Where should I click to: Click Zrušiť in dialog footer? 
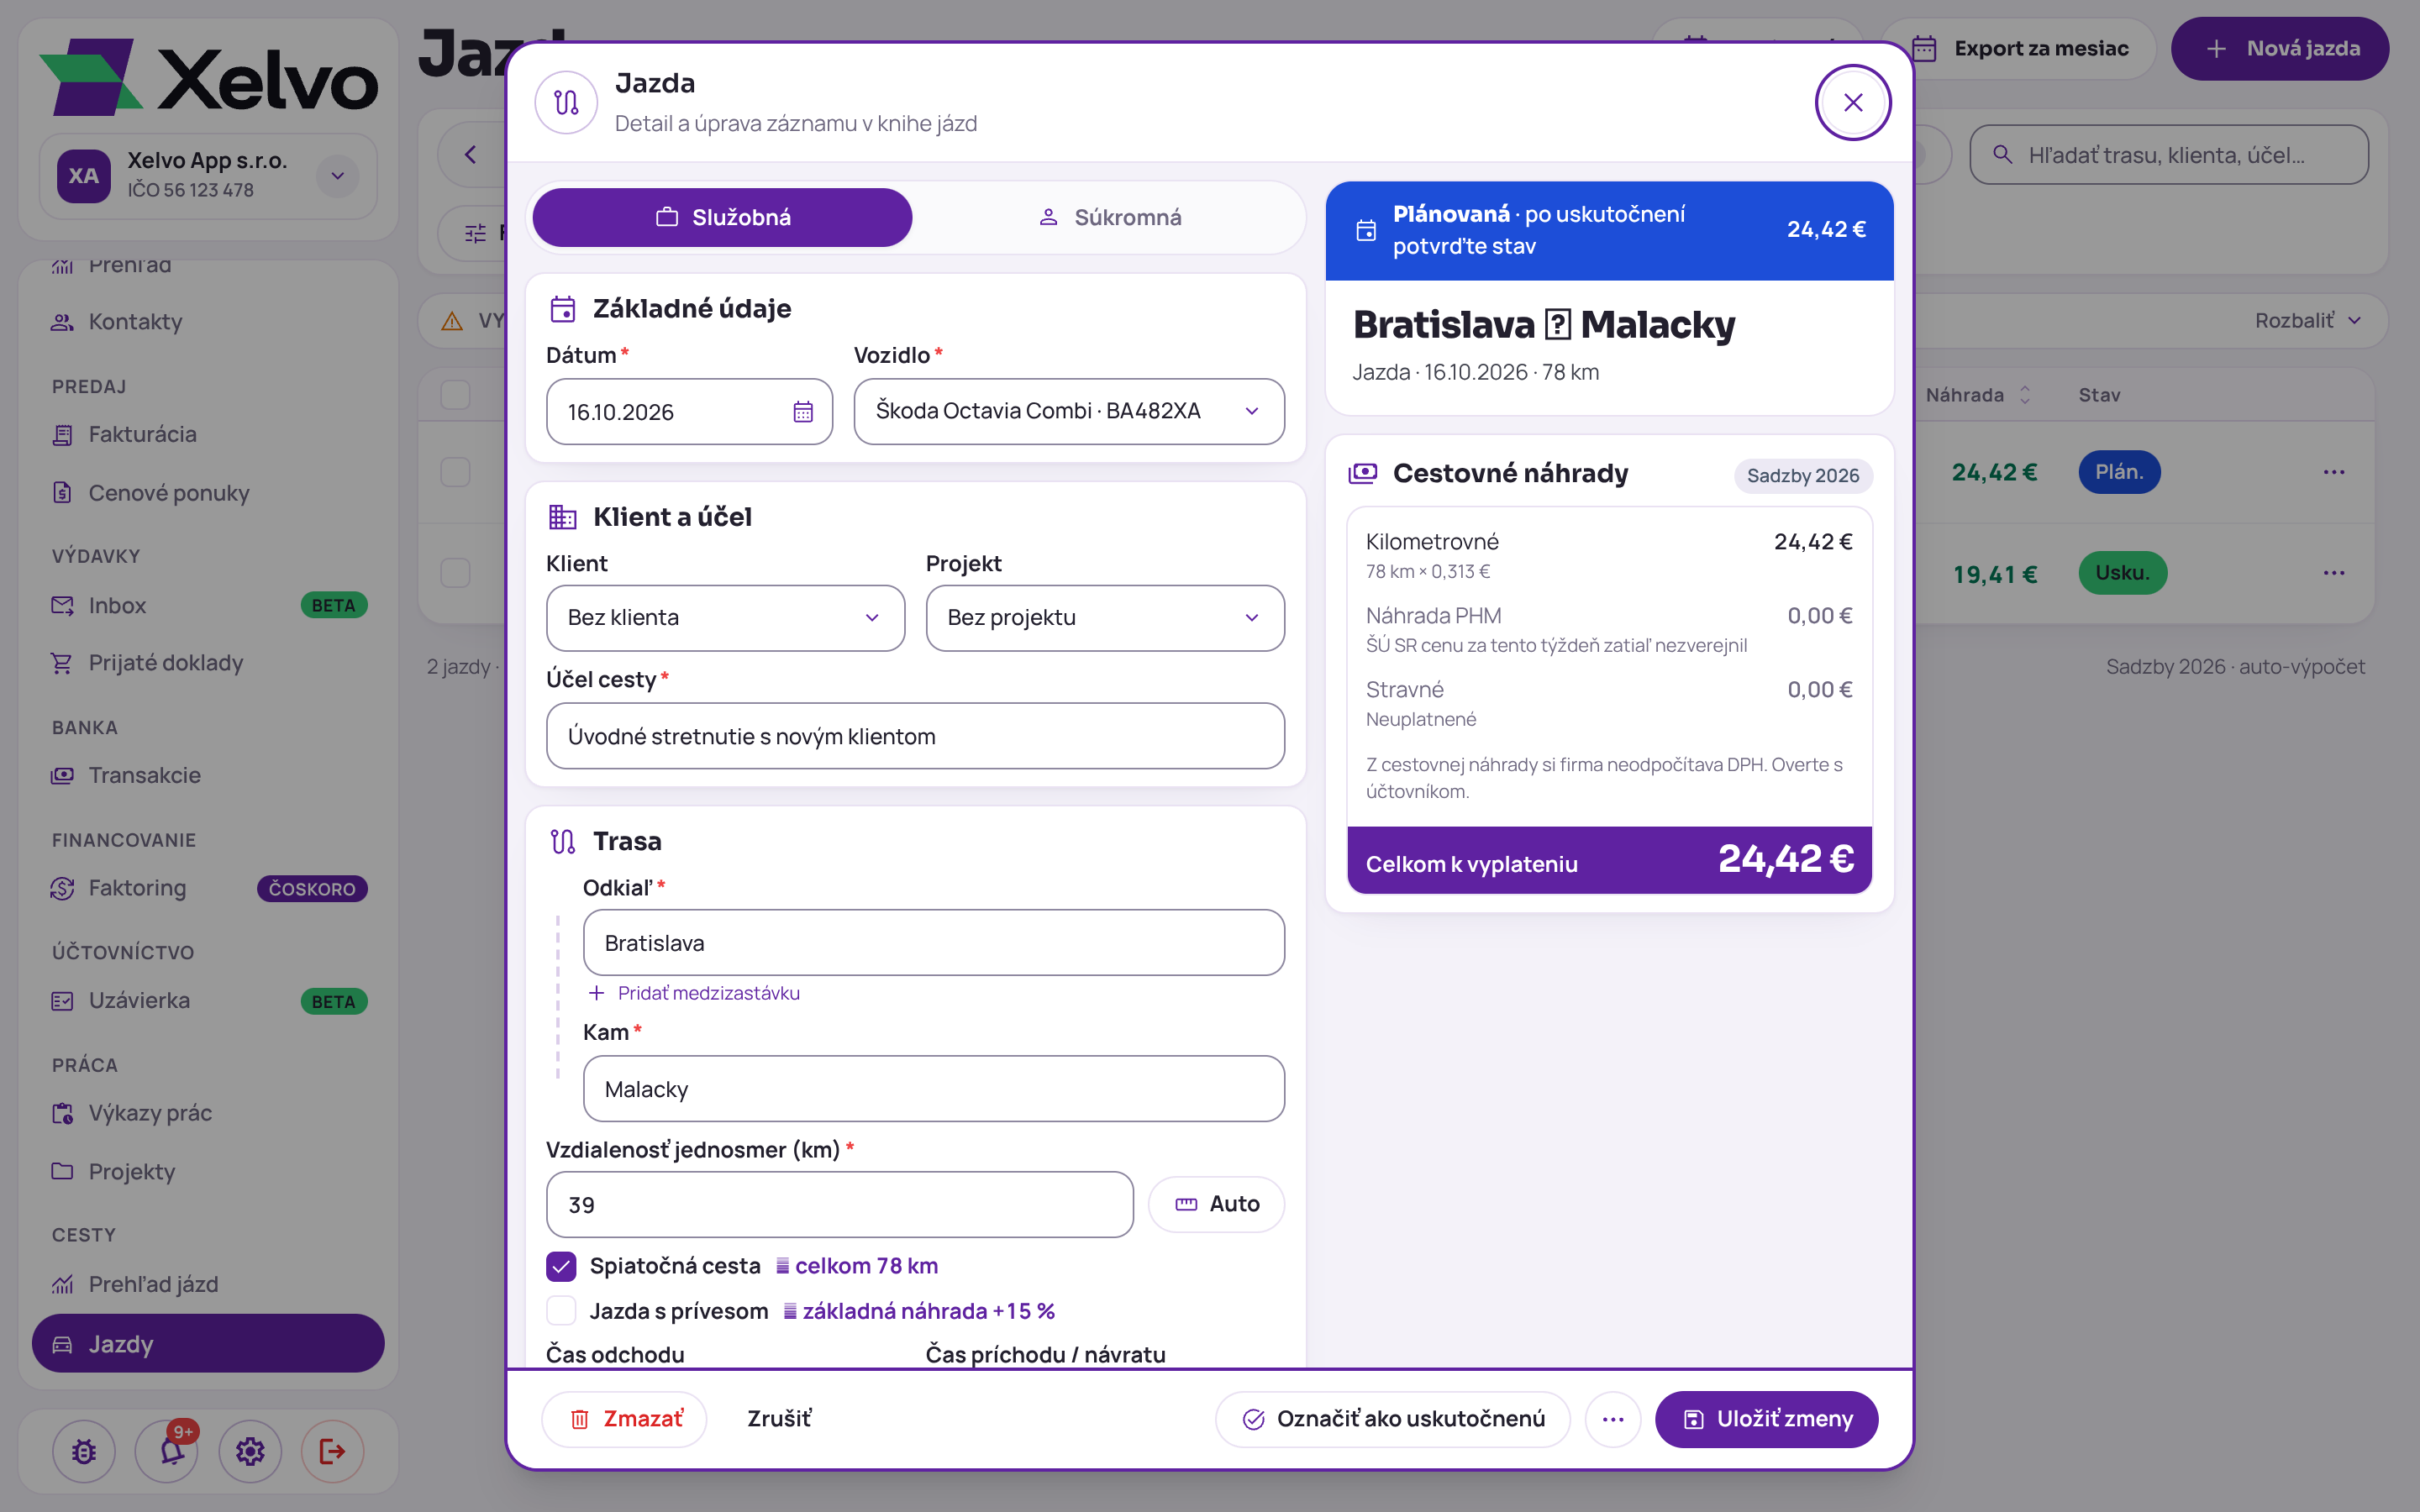point(779,1419)
